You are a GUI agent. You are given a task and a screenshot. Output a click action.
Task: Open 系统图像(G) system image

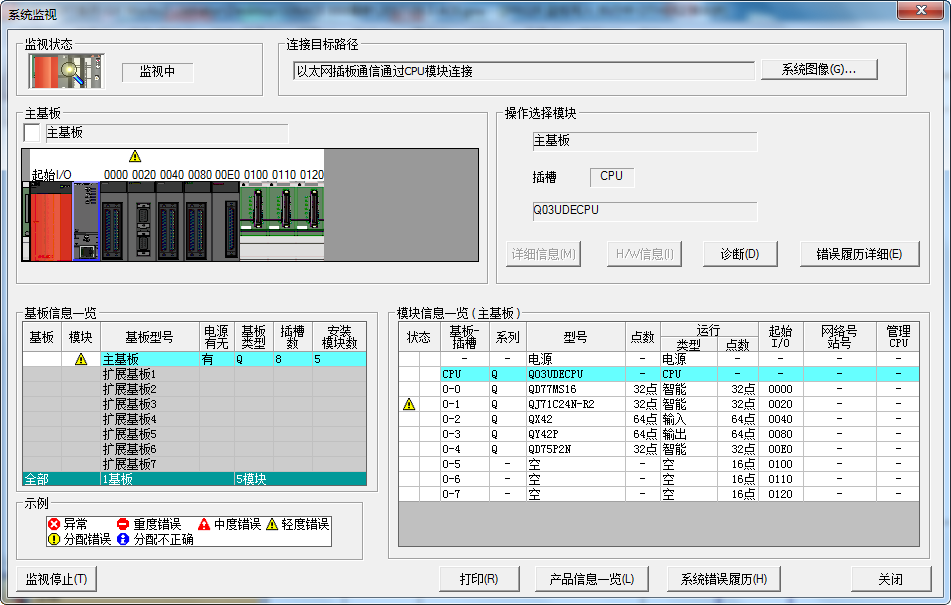point(819,70)
